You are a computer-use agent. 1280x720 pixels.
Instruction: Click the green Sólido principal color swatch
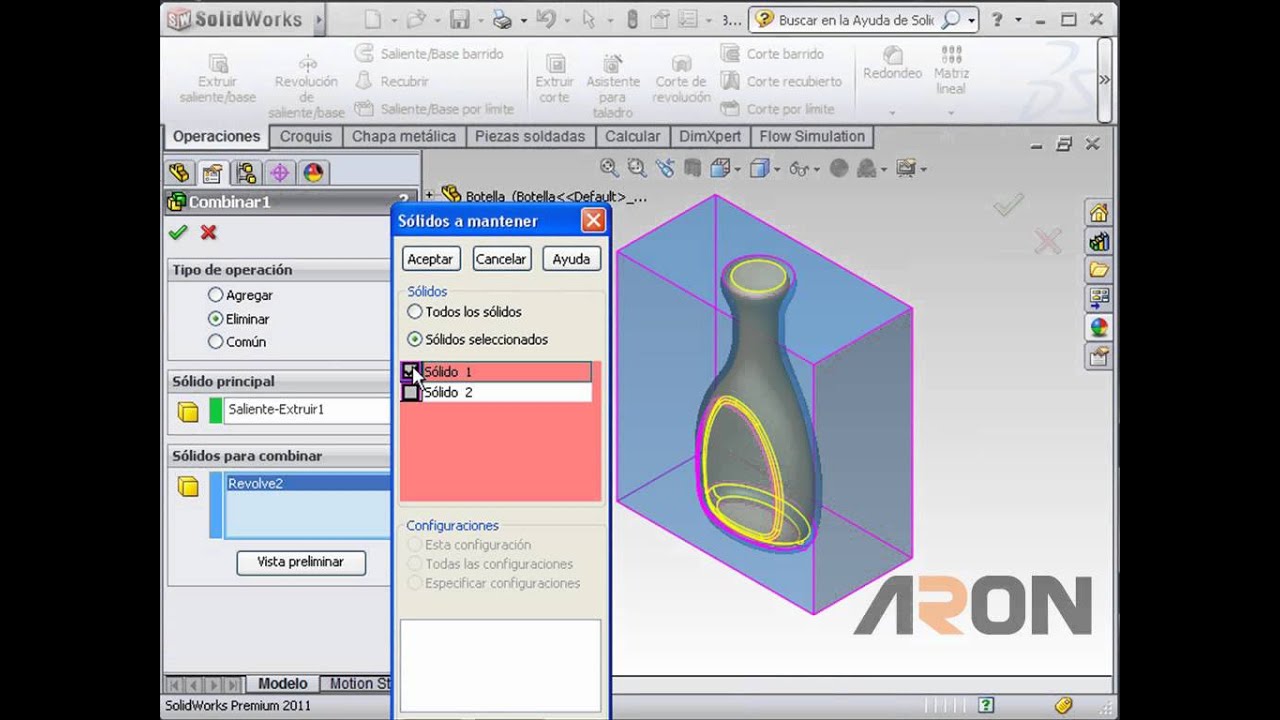tap(215, 410)
